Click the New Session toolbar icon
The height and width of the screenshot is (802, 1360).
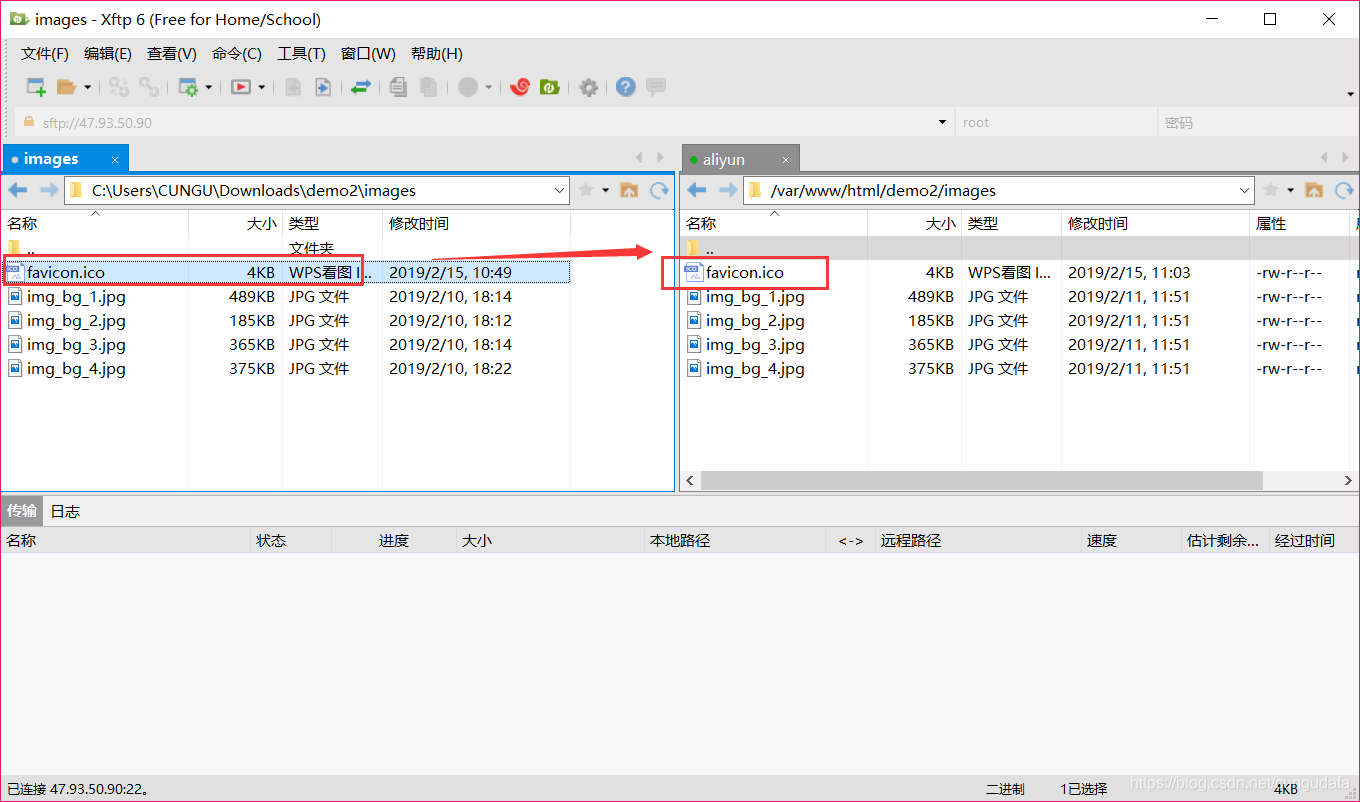[36, 87]
